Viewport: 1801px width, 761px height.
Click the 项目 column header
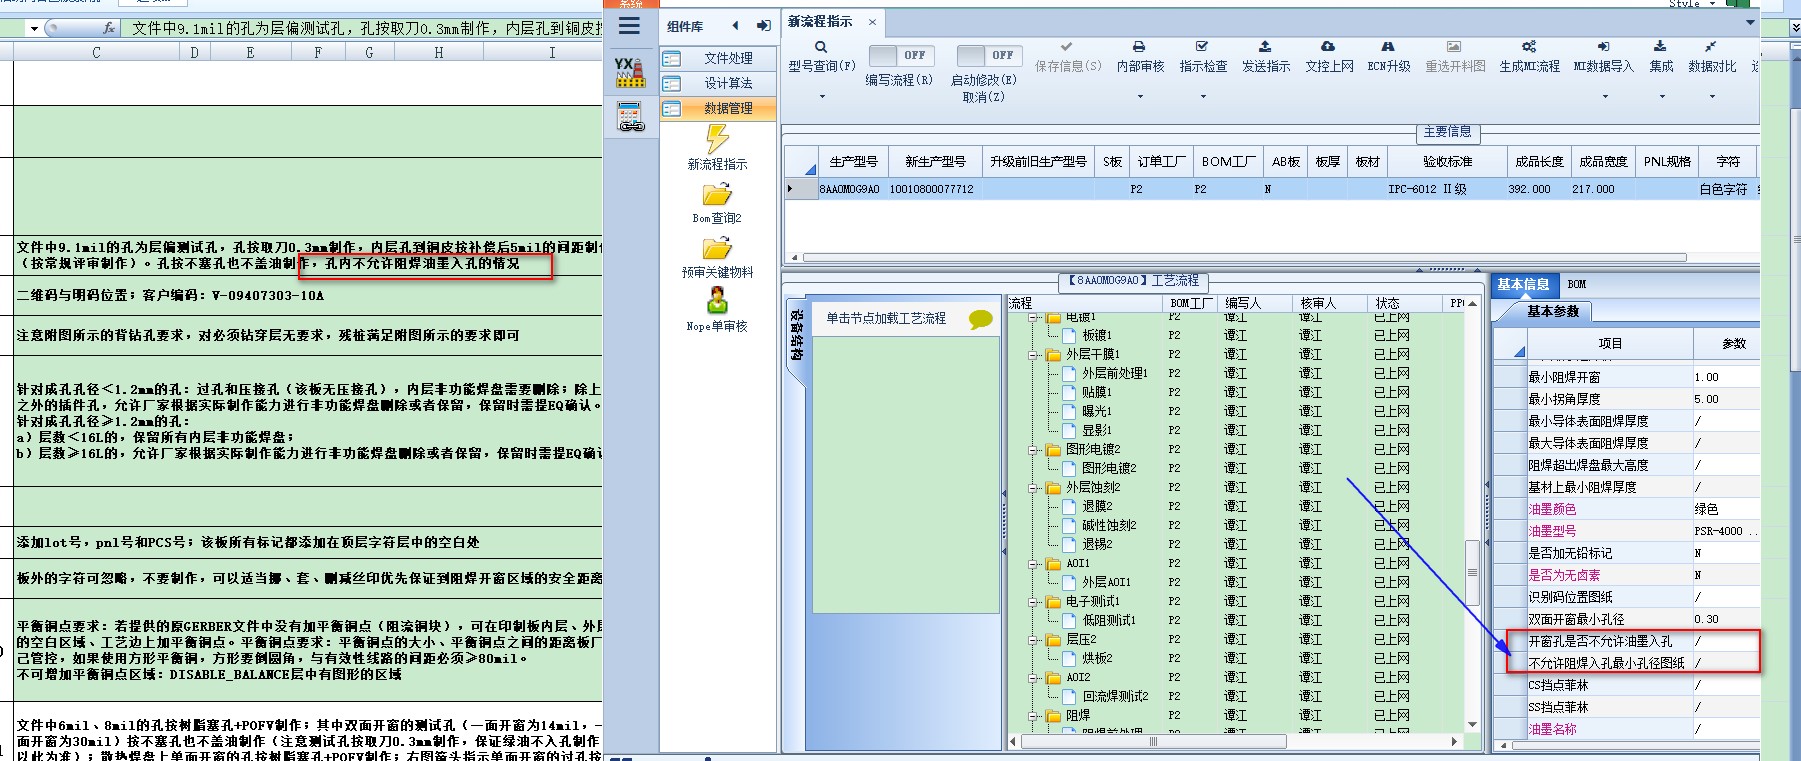click(x=1610, y=343)
